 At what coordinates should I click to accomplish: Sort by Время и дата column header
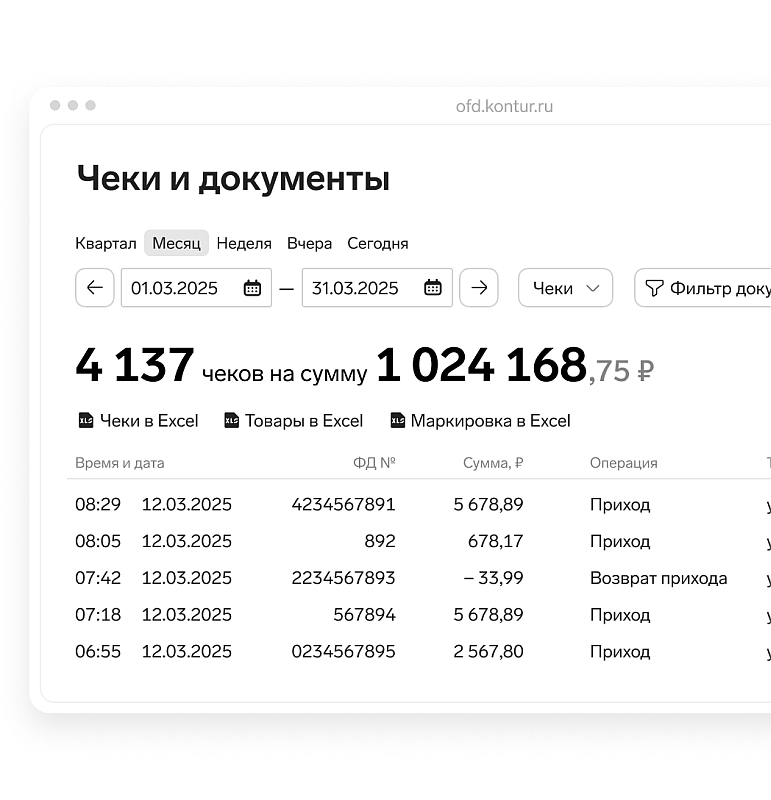[119, 463]
